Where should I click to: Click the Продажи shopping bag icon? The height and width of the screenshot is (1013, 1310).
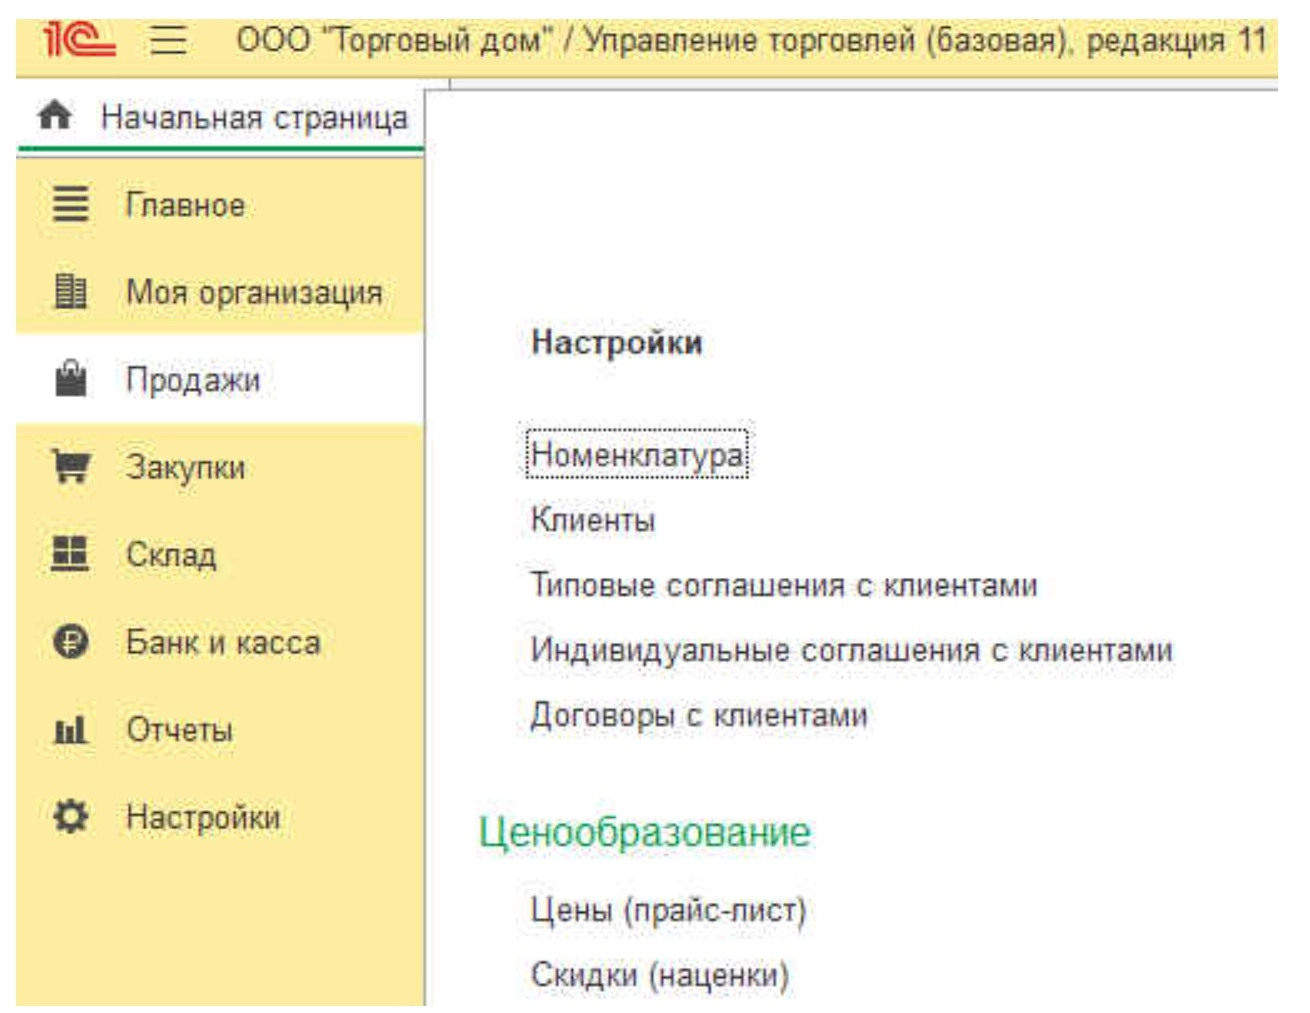pos(70,378)
